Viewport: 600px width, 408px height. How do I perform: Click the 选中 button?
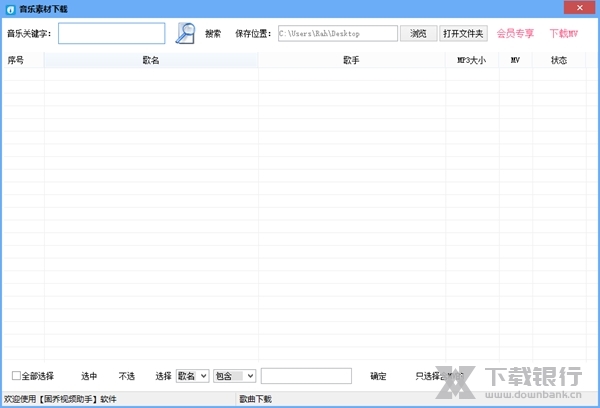coord(89,376)
